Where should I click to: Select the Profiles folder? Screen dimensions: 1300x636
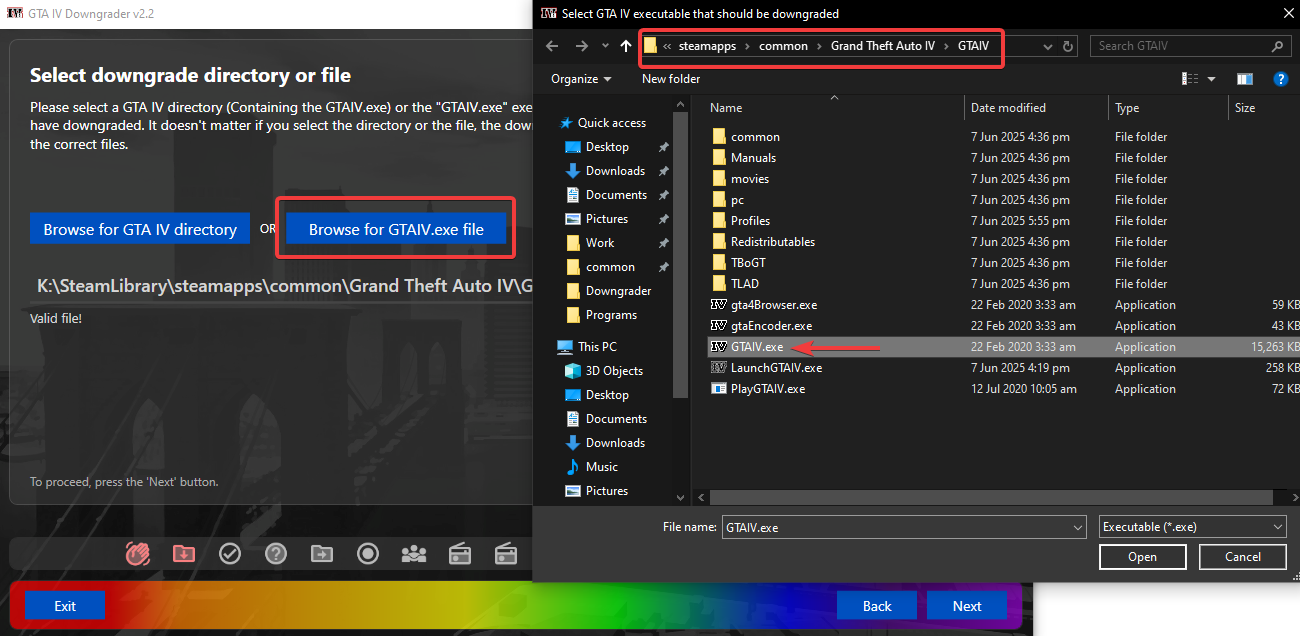pos(751,221)
